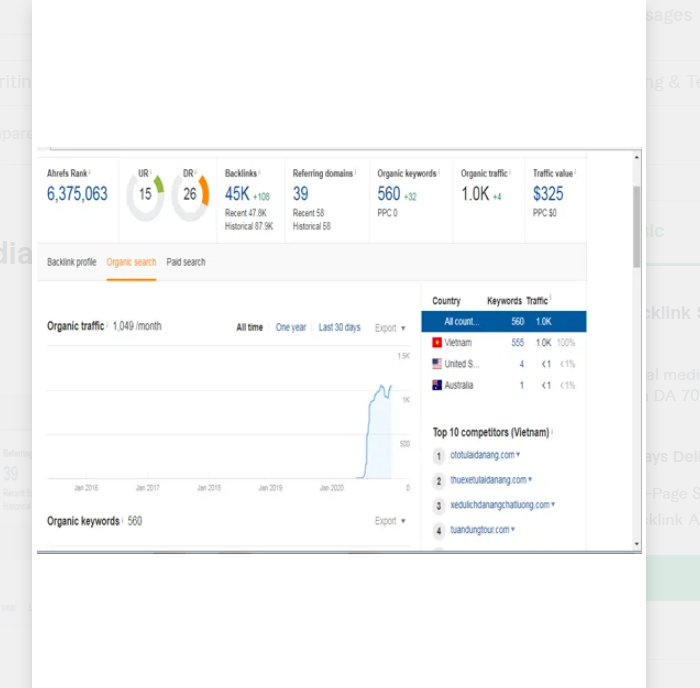The width and height of the screenshot is (700, 688).
Task: Open the Backlinks count 45K
Action: [x=237, y=194]
